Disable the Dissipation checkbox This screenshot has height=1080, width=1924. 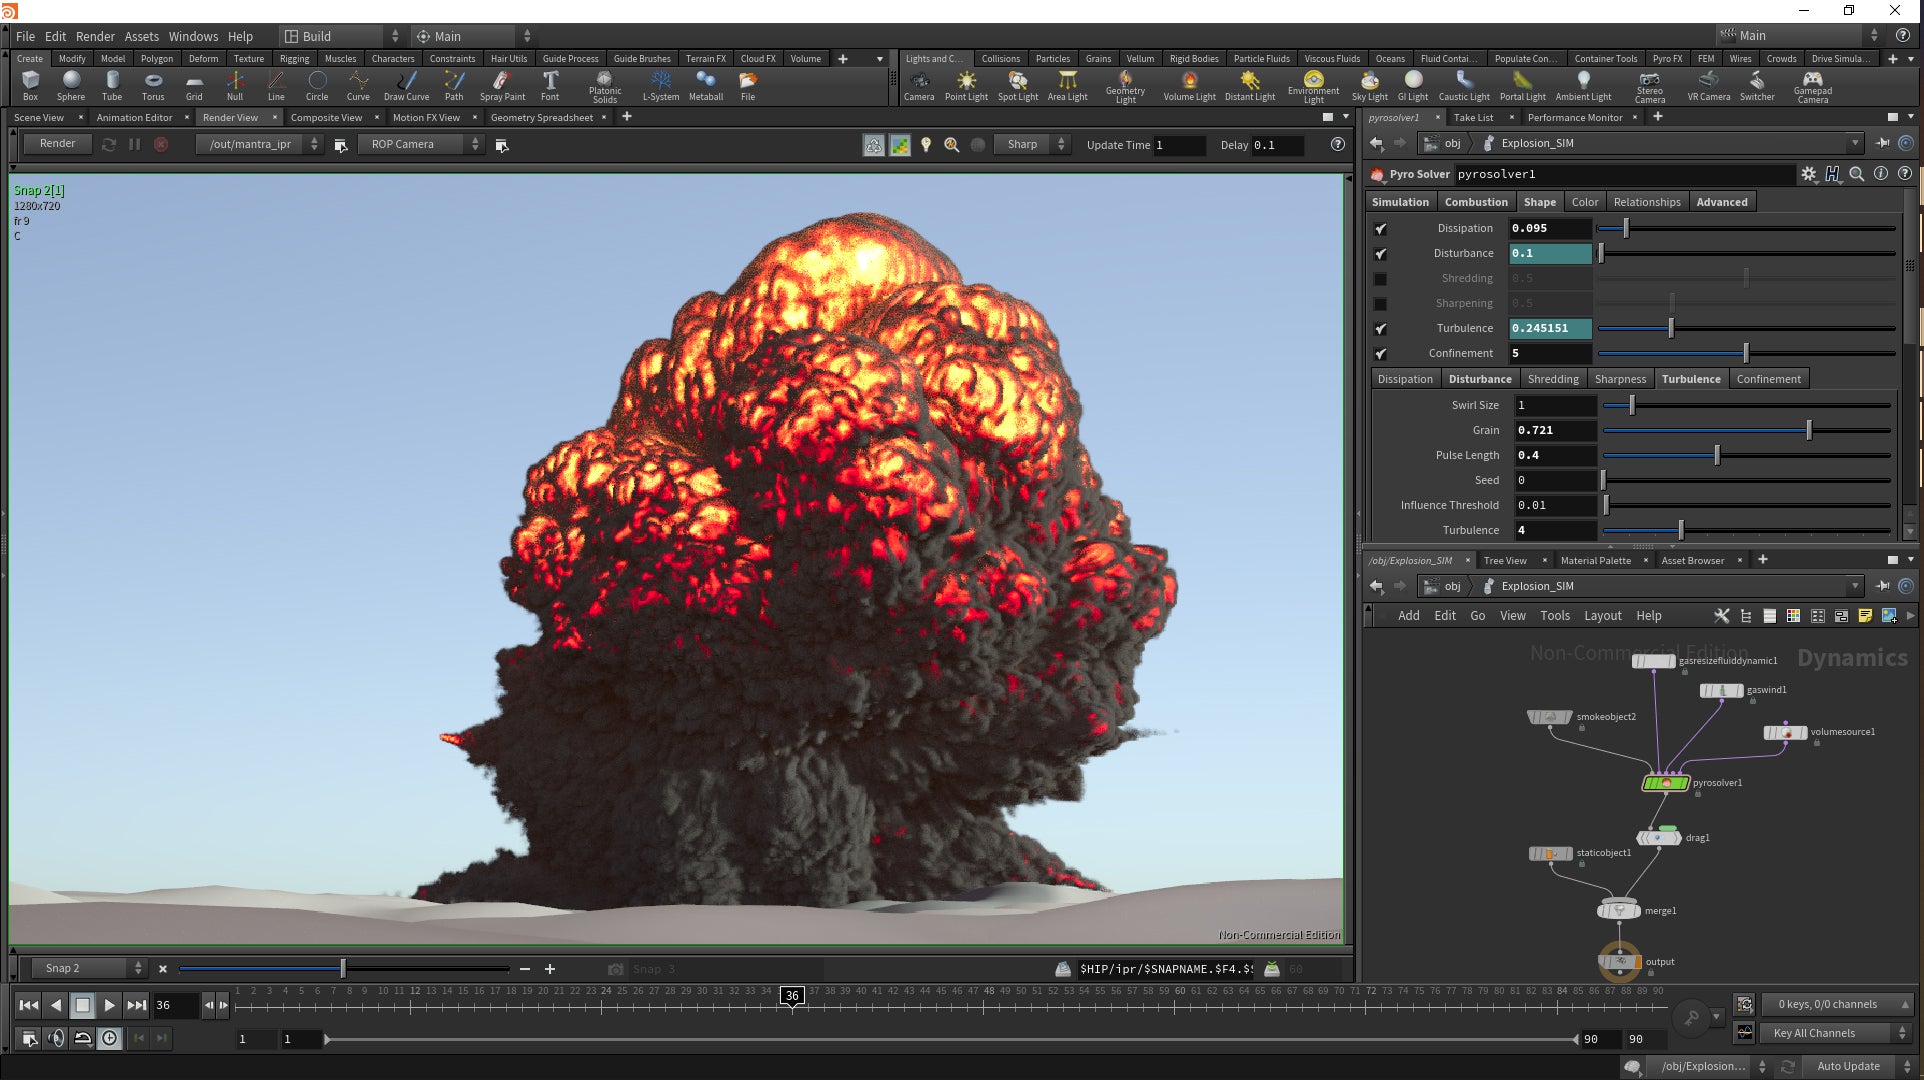click(x=1380, y=229)
